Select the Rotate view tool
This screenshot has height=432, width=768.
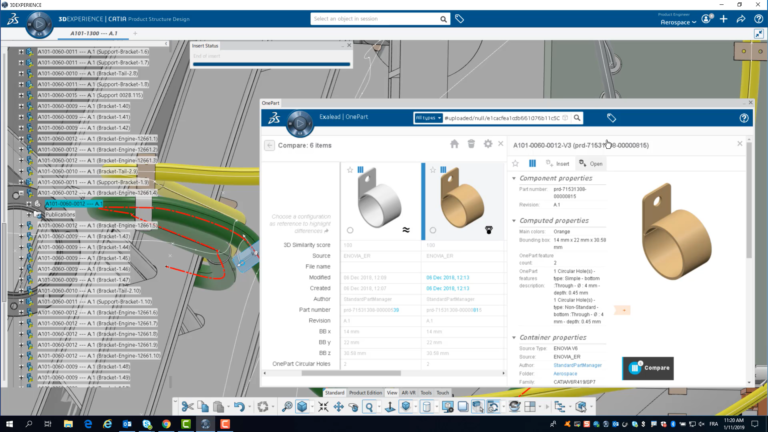pos(354,407)
